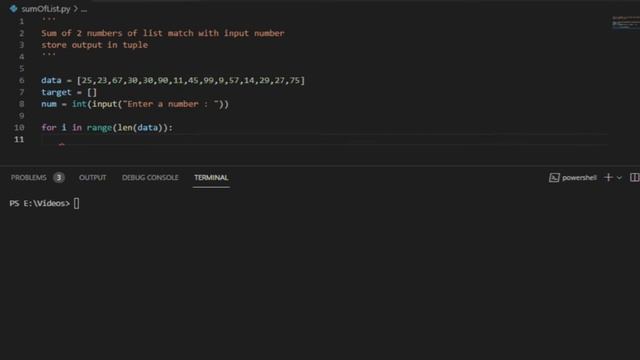Viewport: 640px width, 360px height.
Task: Click line number 8 in the gutter
Action: [21, 104]
